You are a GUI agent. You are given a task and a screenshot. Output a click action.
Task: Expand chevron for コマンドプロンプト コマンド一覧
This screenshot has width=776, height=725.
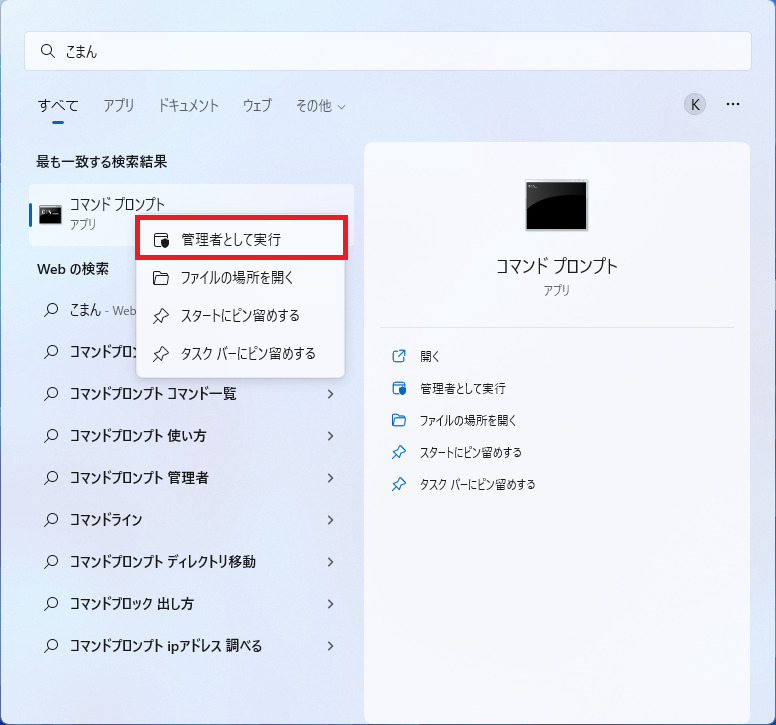(x=331, y=394)
